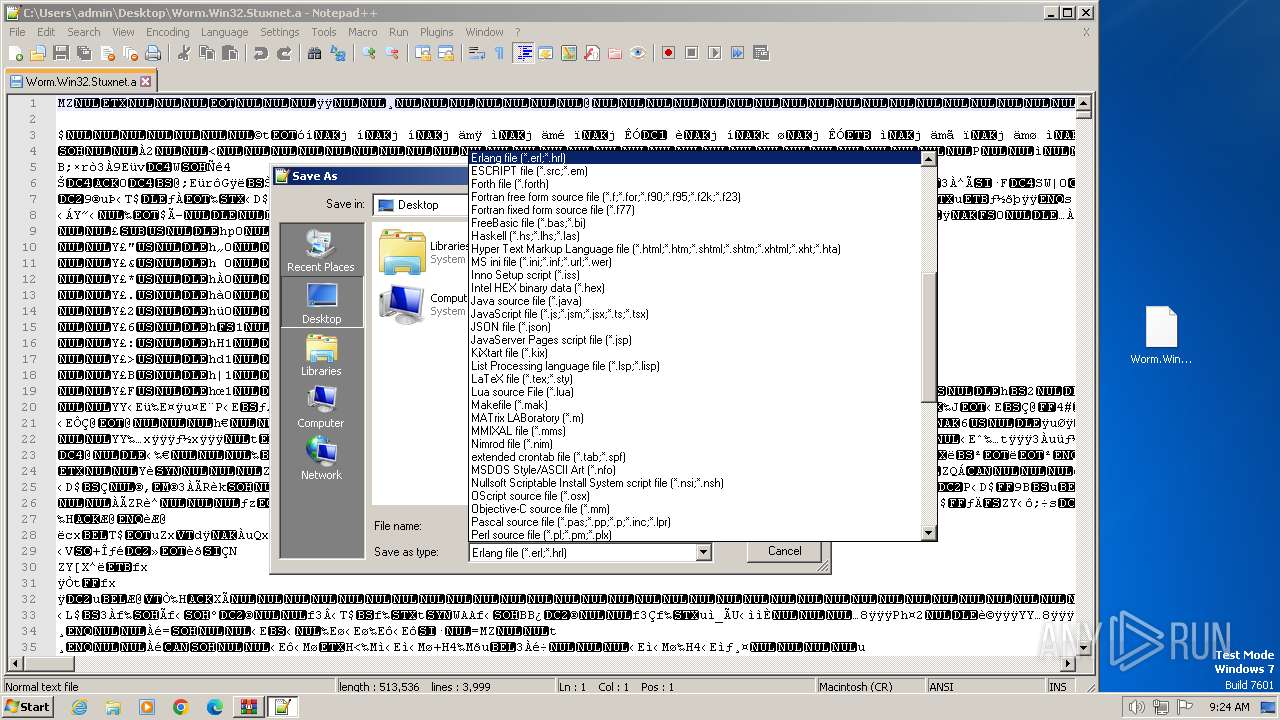1280x720 pixels.
Task: Toggle the indent guide toolbar button
Action: (523, 53)
